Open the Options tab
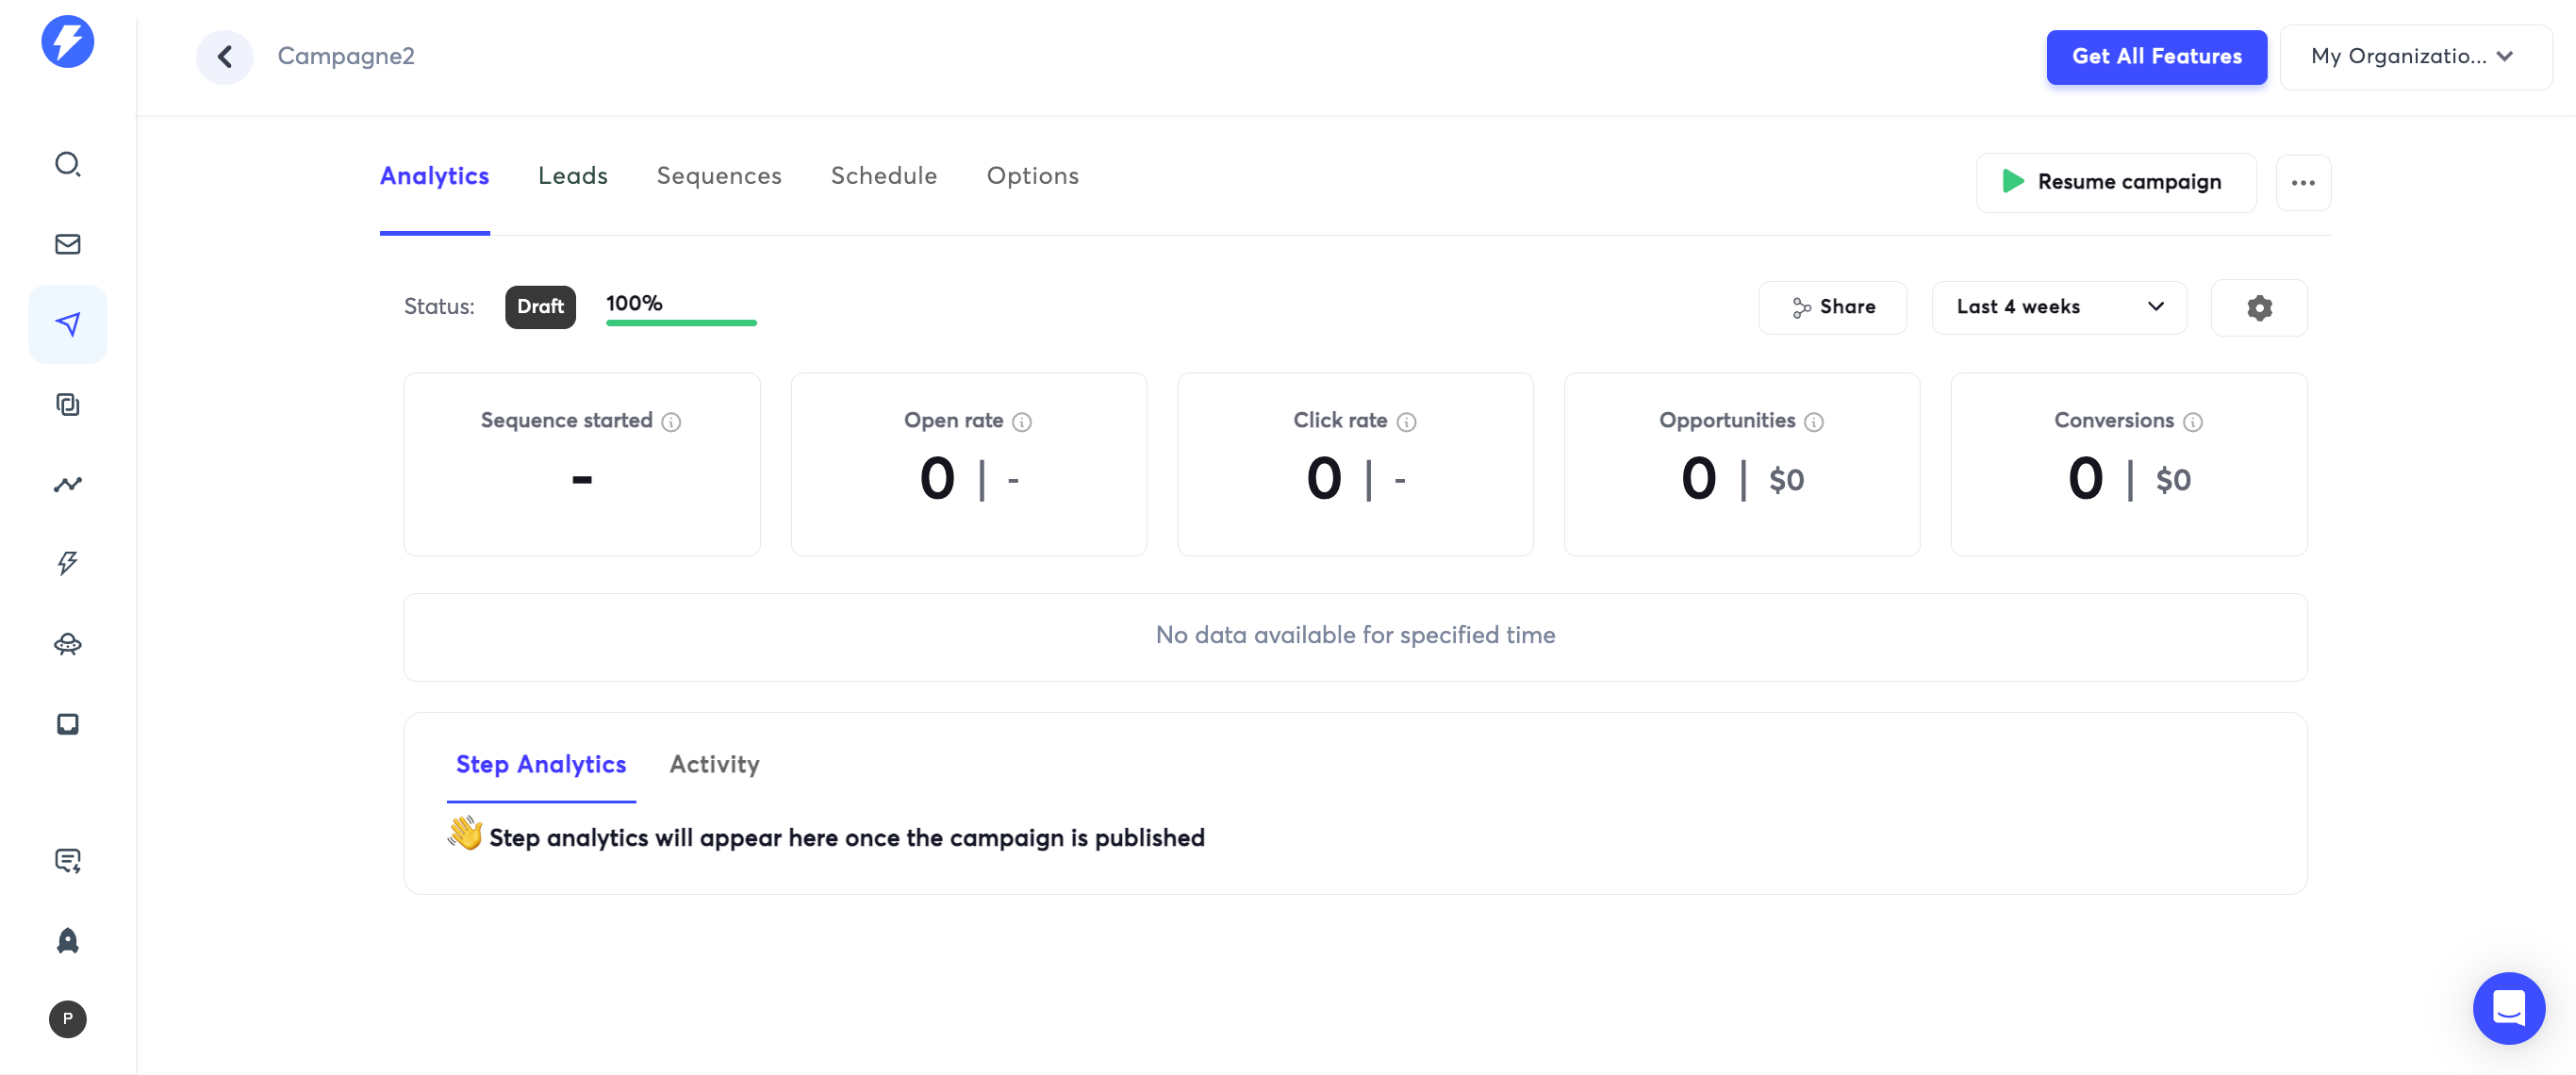The width and height of the screenshot is (2576, 1075). click(x=1033, y=176)
